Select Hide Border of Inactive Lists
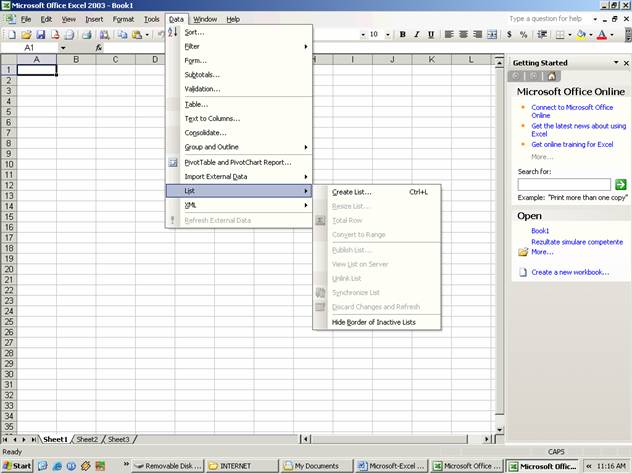This screenshot has width=632, height=474. [x=377, y=322]
